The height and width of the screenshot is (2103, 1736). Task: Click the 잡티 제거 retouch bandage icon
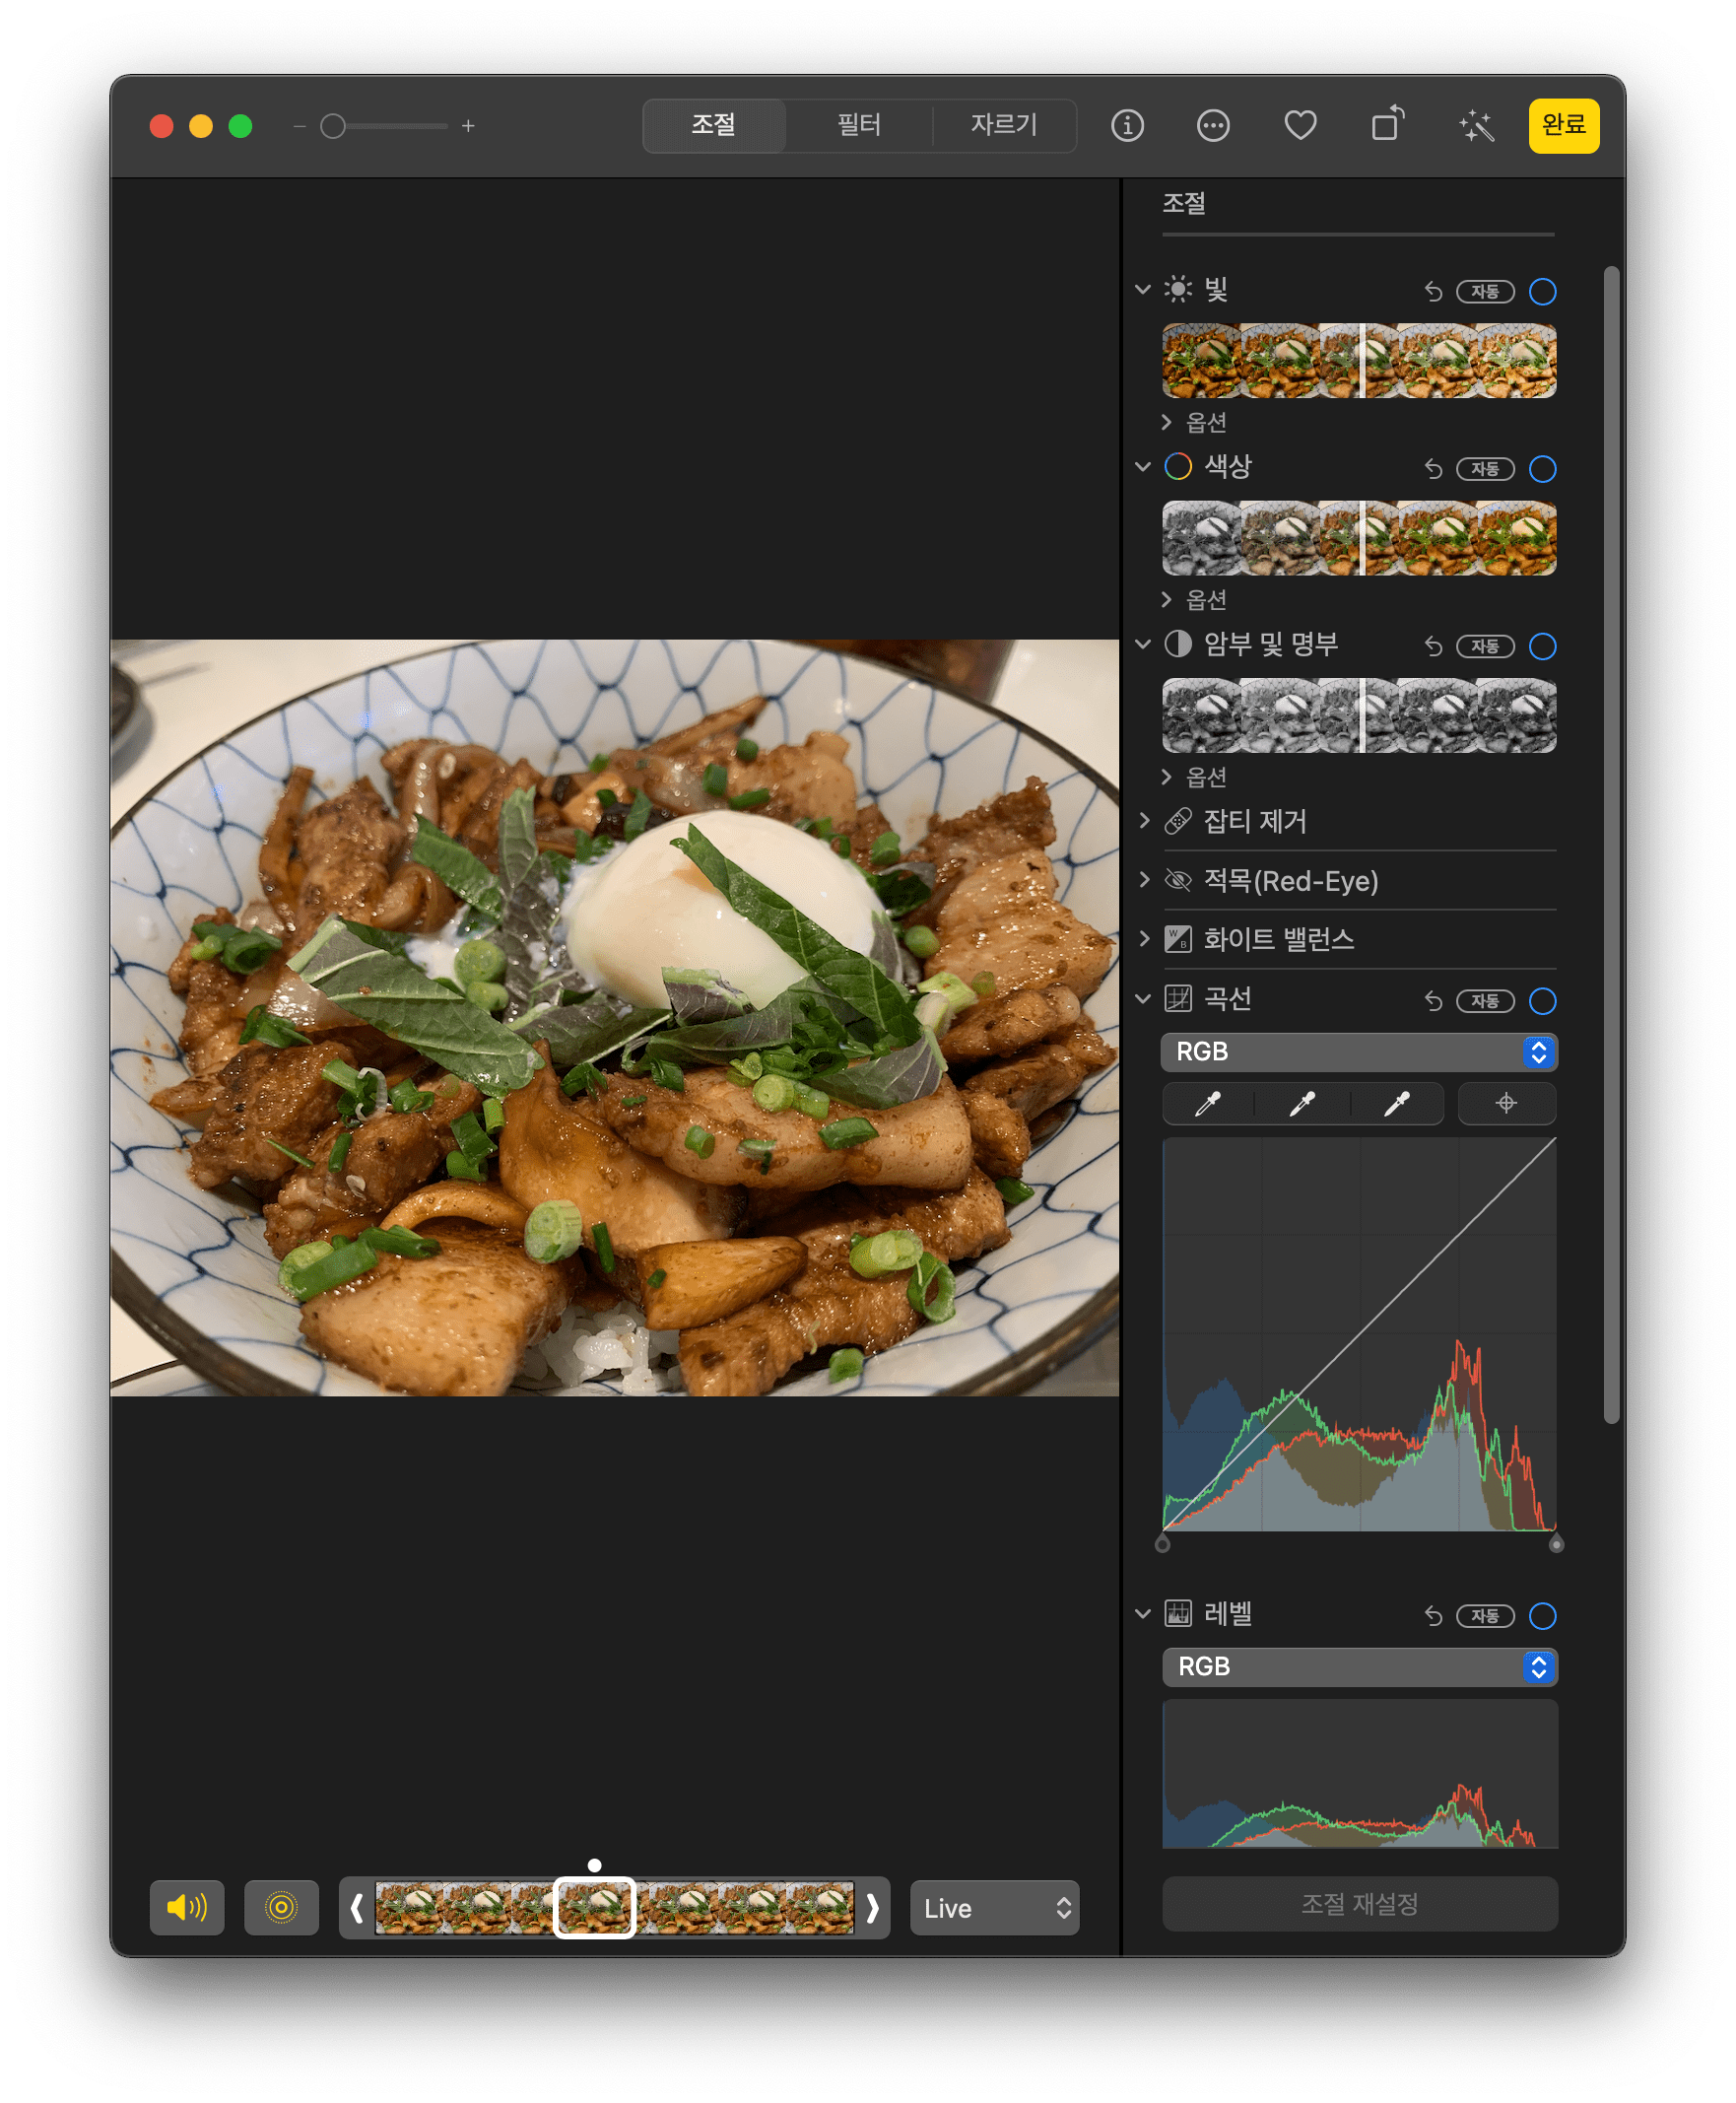coord(1178,822)
